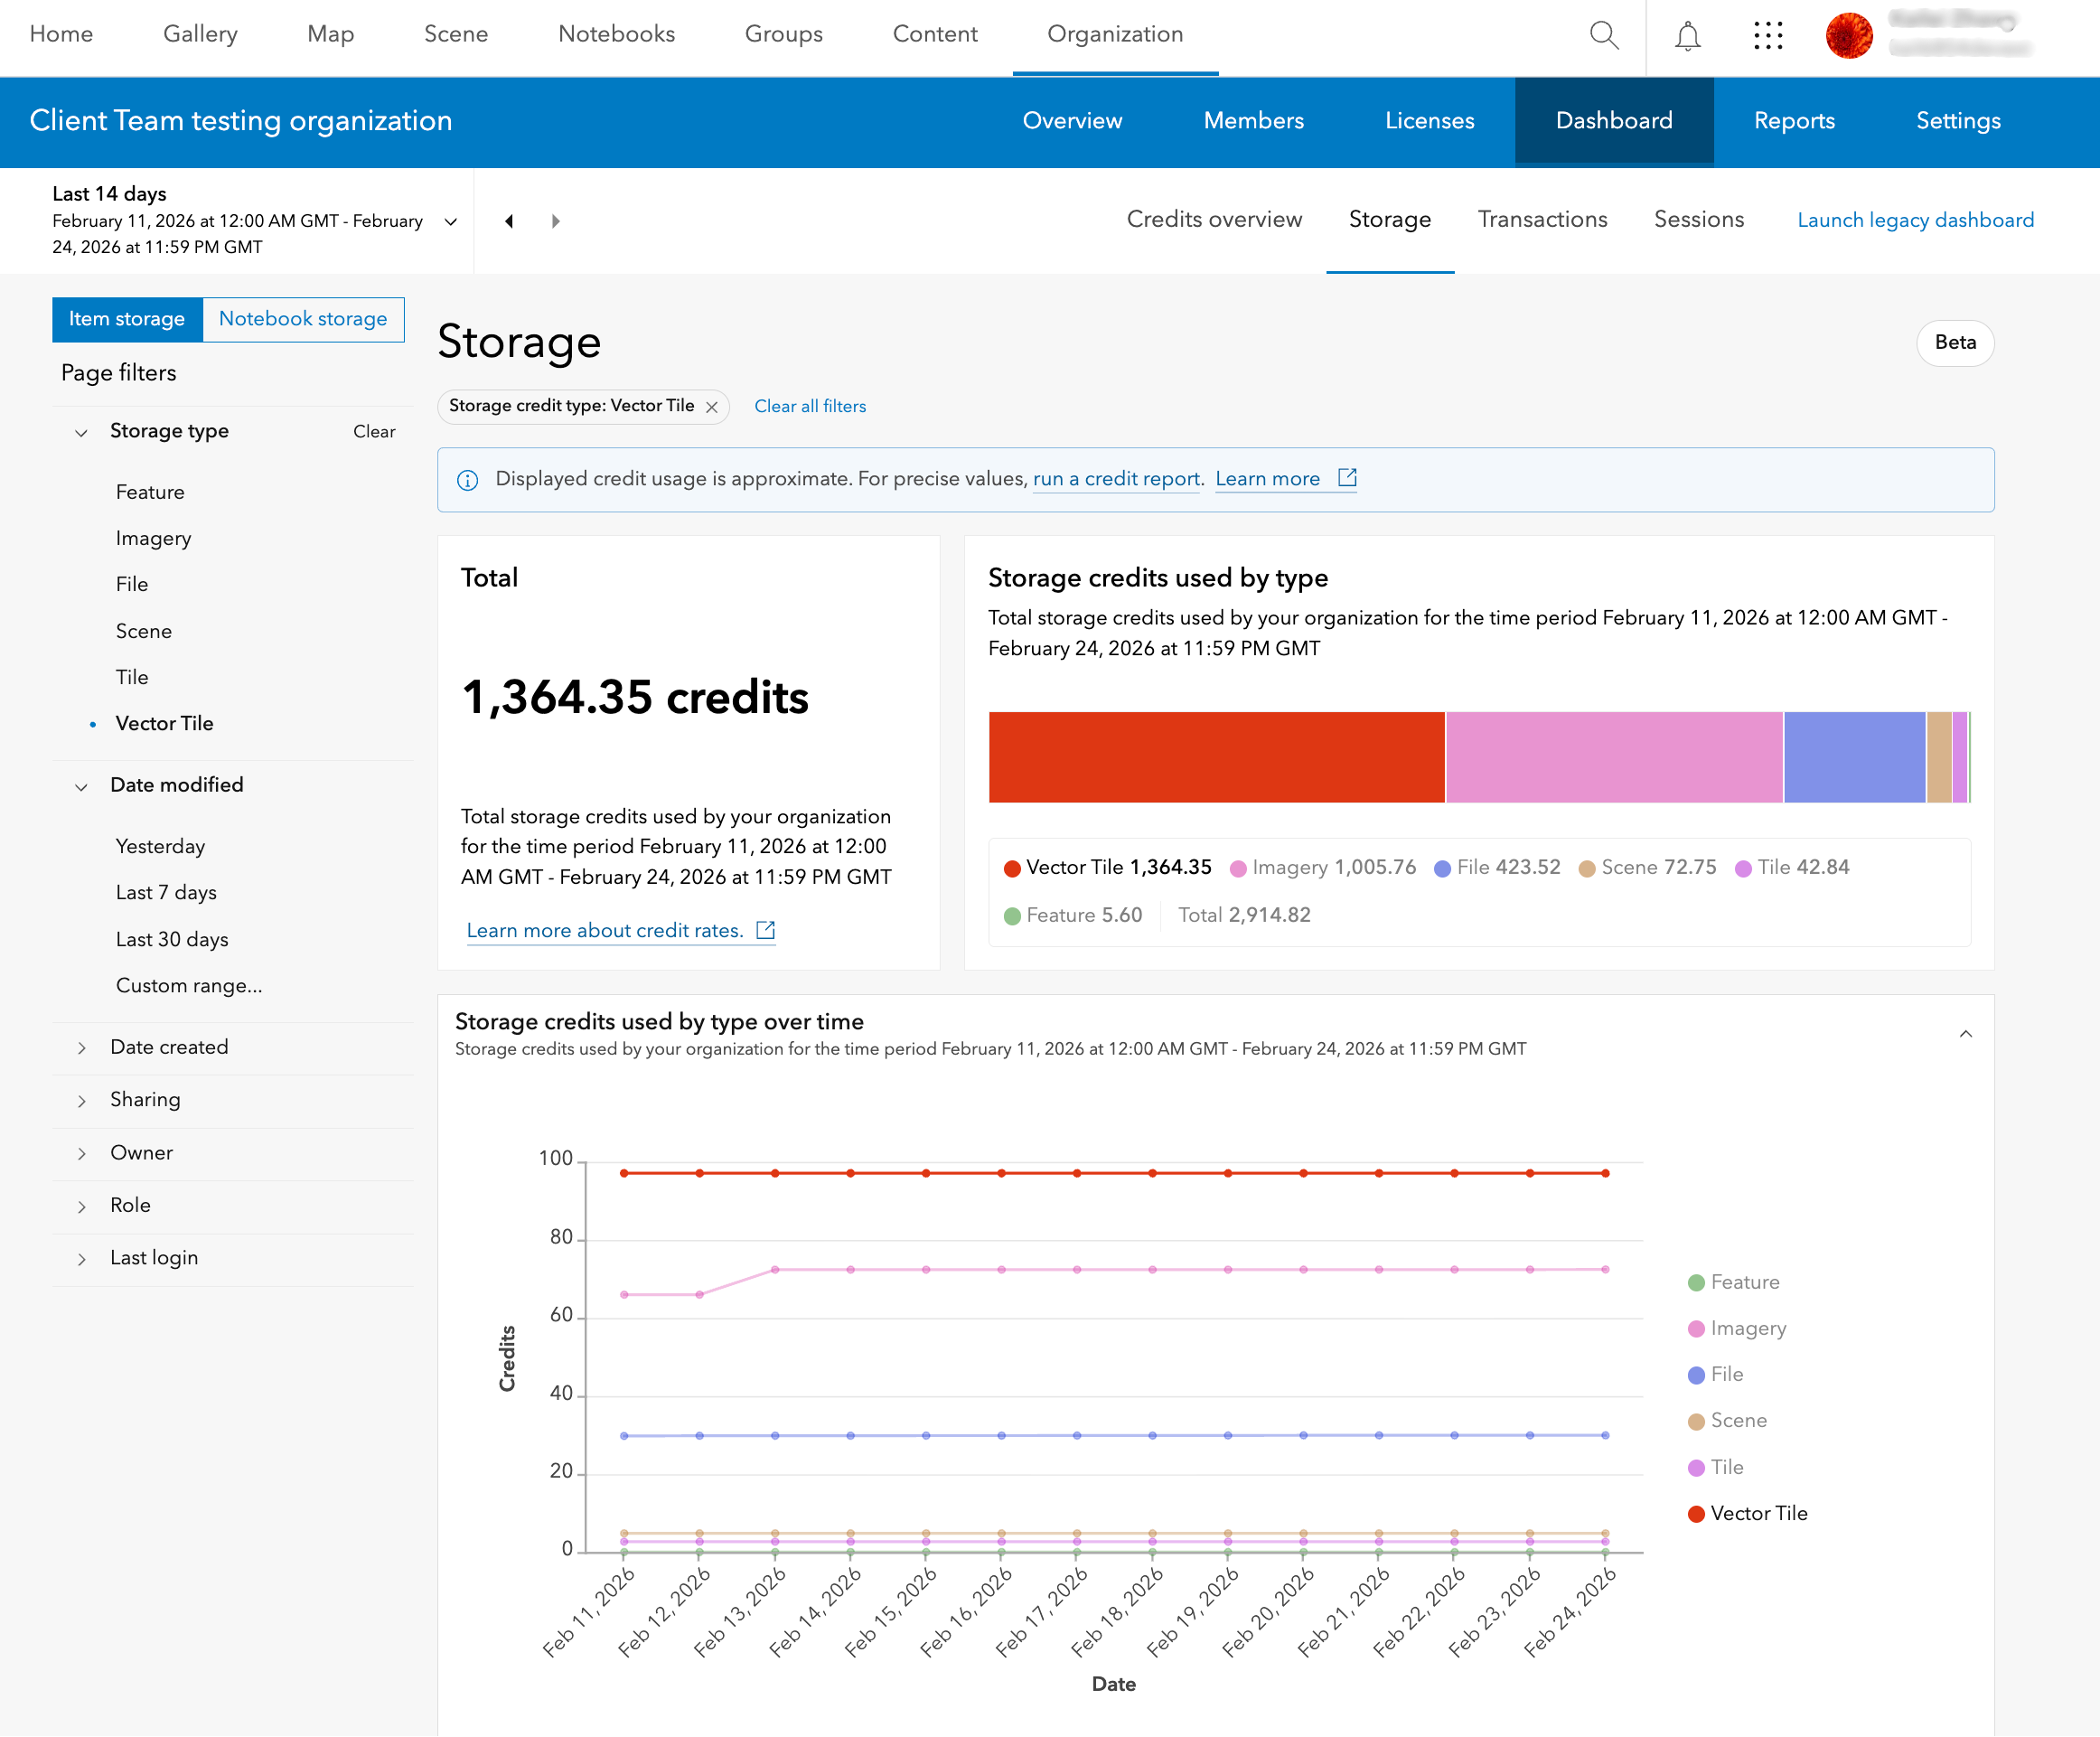Image resolution: width=2100 pixels, height=1737 pixels.
Task: Switch to Notebook storage toggle
Action: tap(303, 319)
